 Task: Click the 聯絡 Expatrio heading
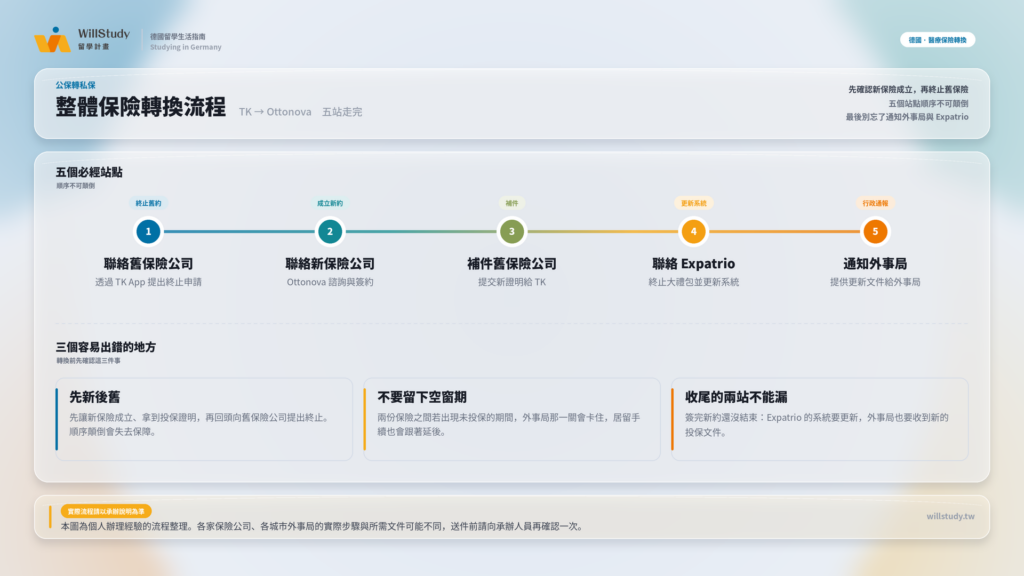tap(694, 264)
